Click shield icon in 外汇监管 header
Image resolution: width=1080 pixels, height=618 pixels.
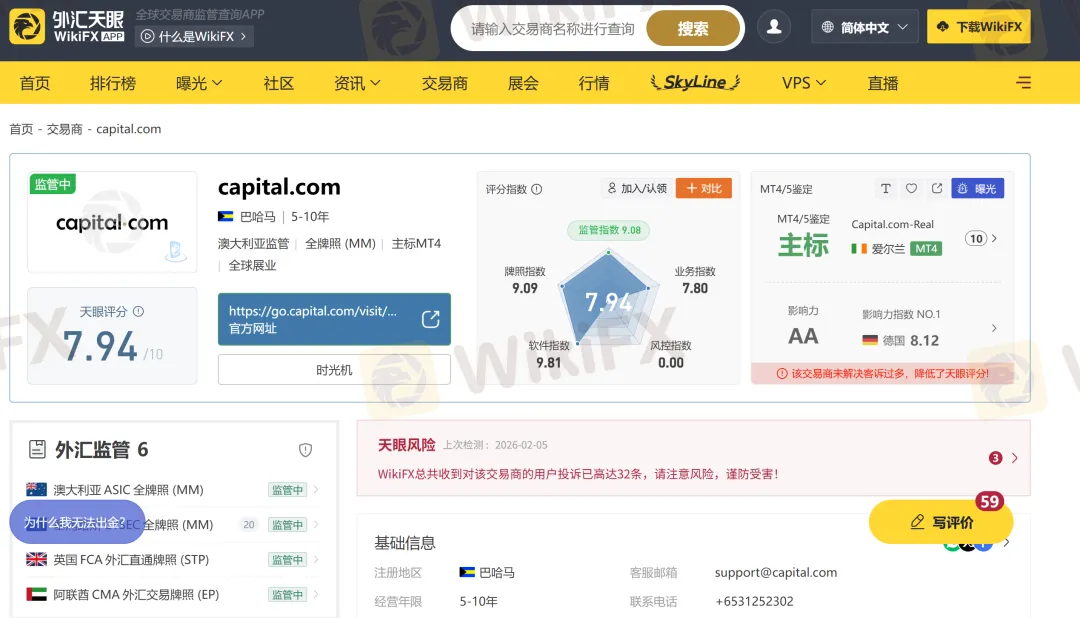point(306,450)
